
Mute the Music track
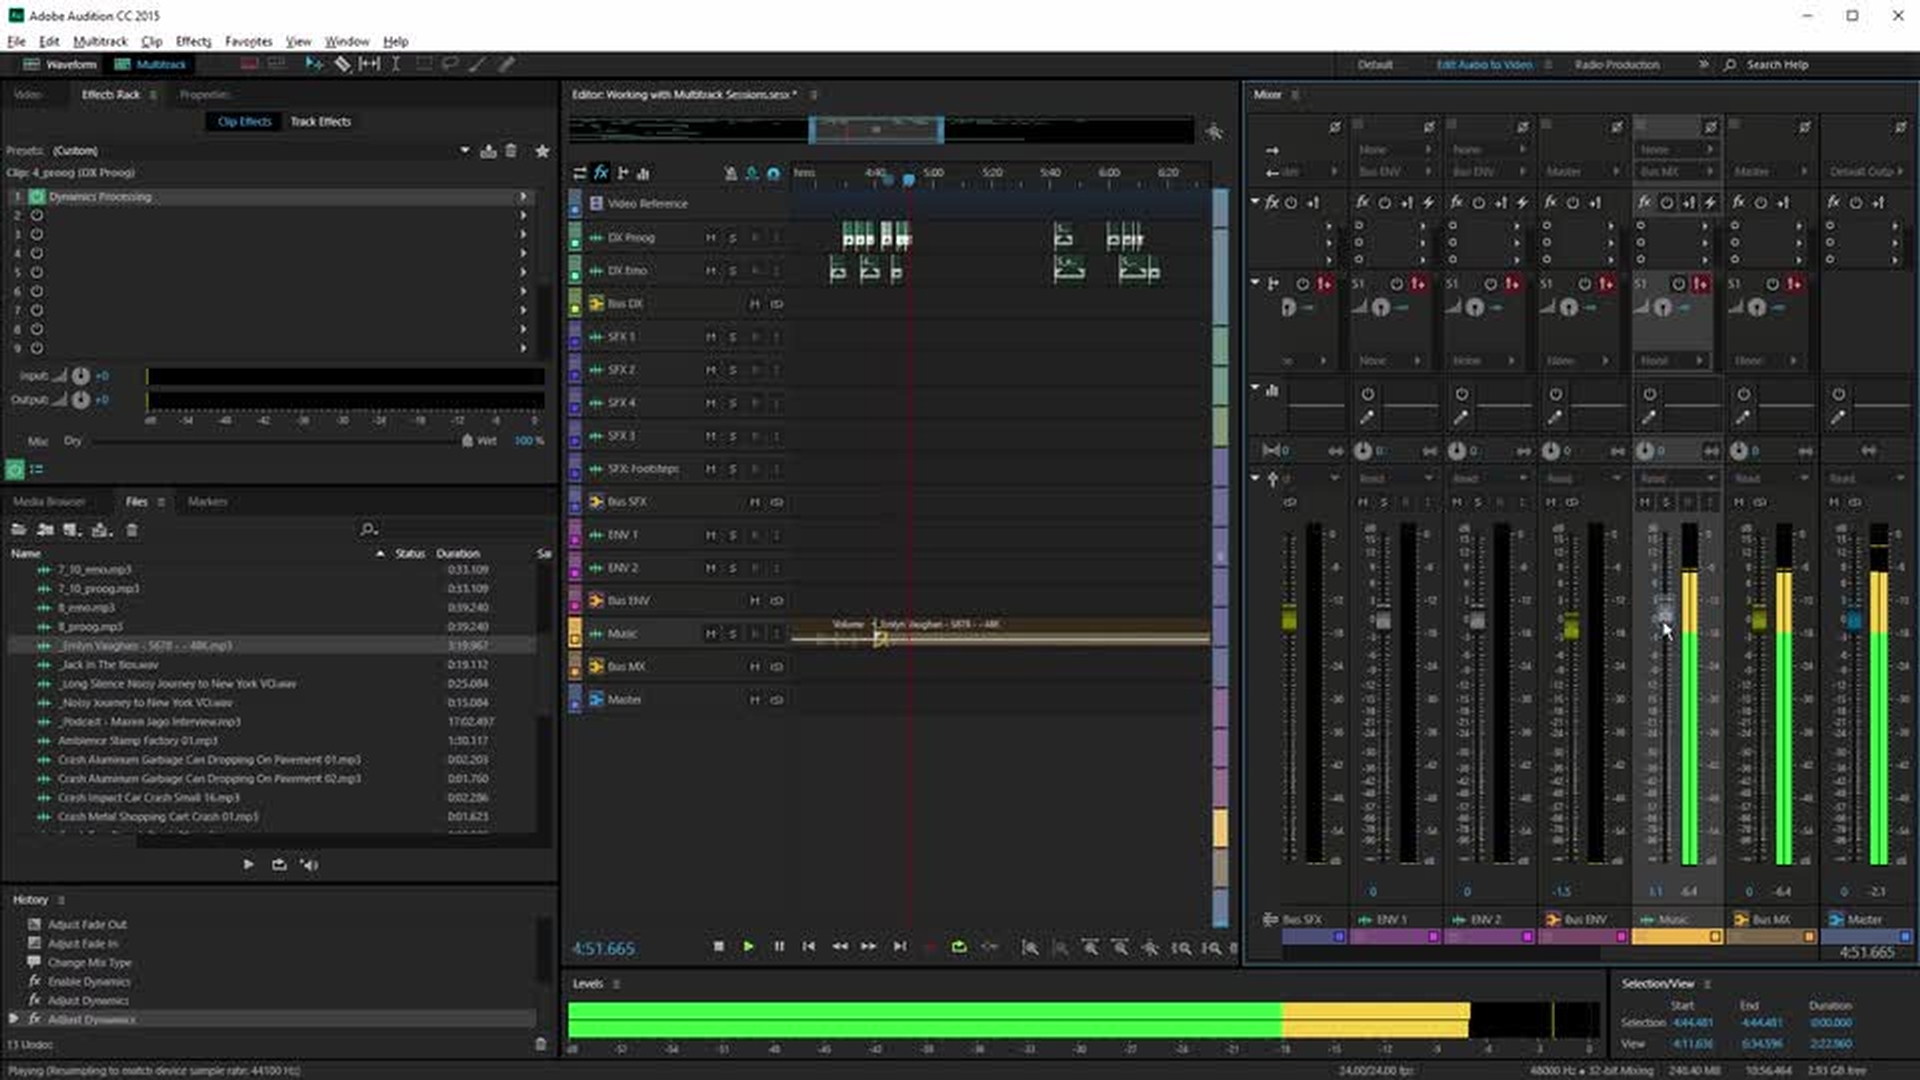click(711, 634)
